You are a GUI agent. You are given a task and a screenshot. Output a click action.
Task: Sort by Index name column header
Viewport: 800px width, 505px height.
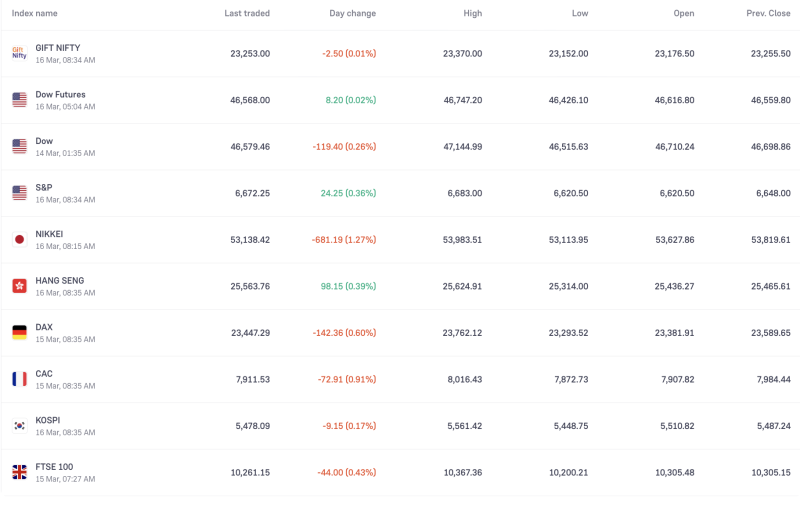pyautogui.click(x=35, y=13)
